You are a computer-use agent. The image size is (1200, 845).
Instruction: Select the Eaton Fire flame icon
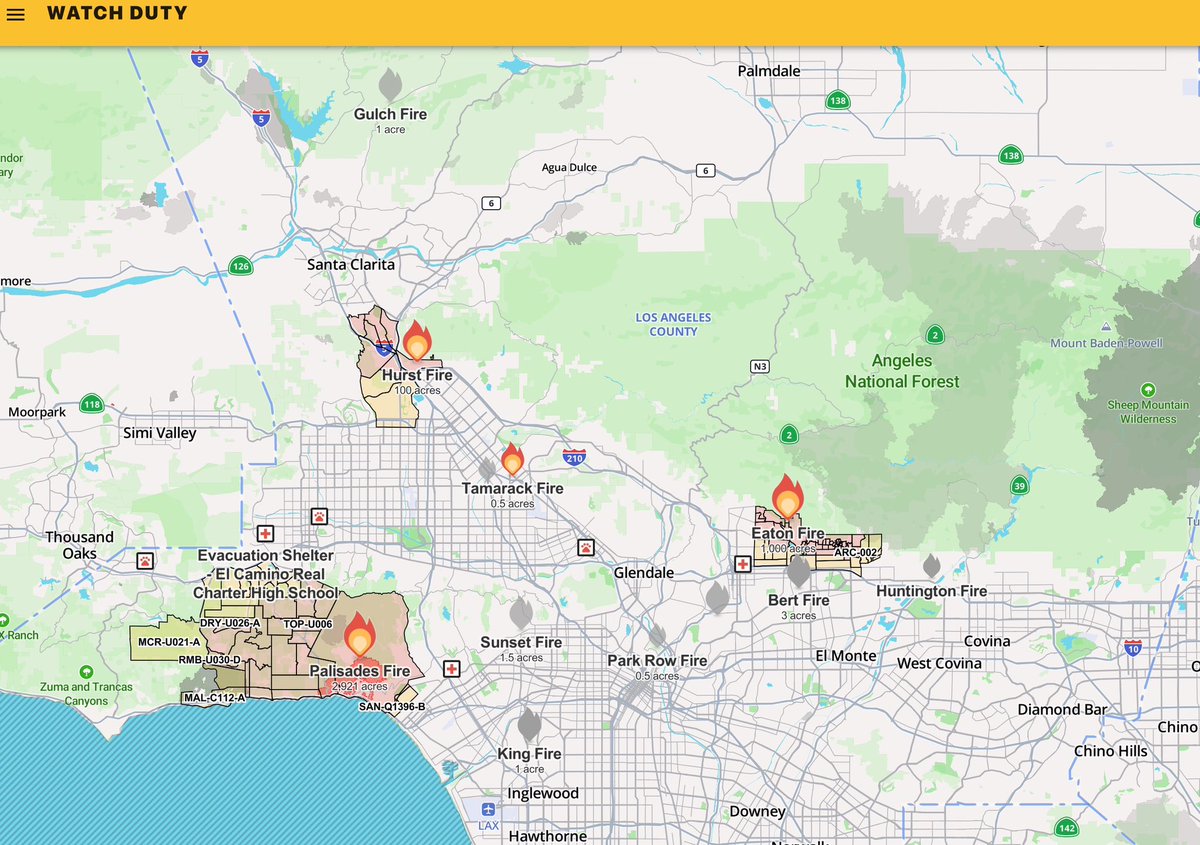pos(788,497)
